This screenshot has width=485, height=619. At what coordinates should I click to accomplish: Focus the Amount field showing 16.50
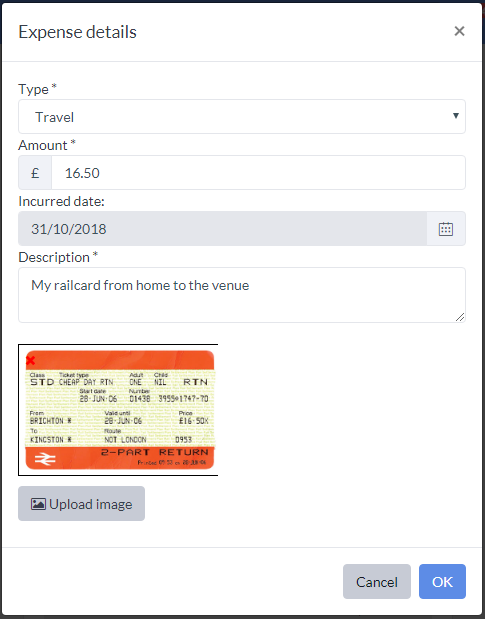(258, 173)
